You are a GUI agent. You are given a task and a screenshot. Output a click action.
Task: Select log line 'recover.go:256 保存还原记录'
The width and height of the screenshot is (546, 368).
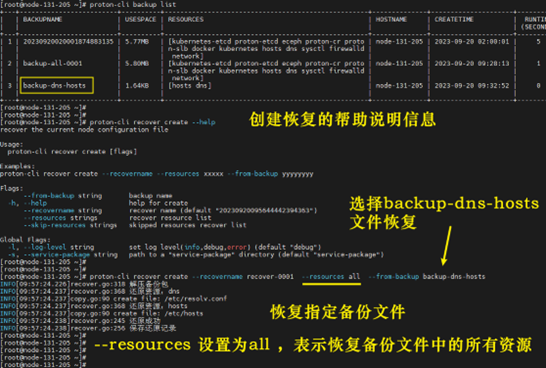88,328
